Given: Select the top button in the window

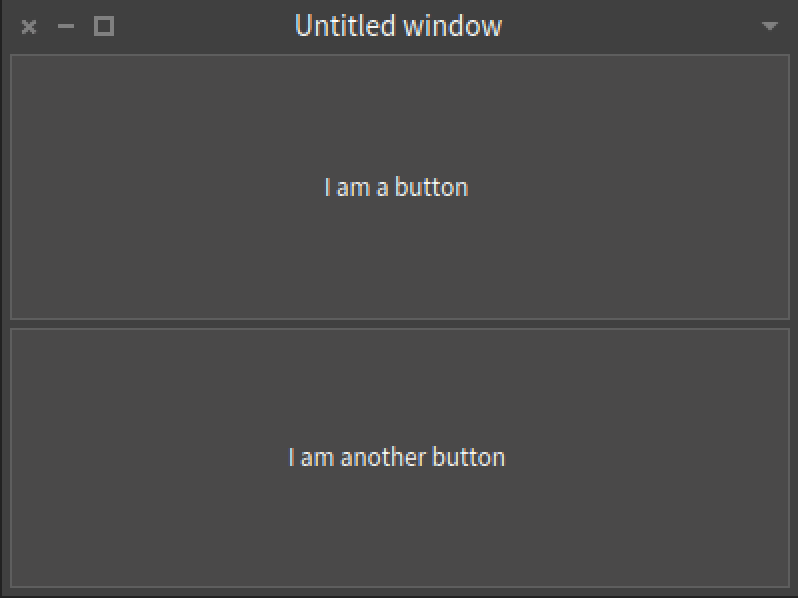Looking at the screenshot, I should coord(399,187).
